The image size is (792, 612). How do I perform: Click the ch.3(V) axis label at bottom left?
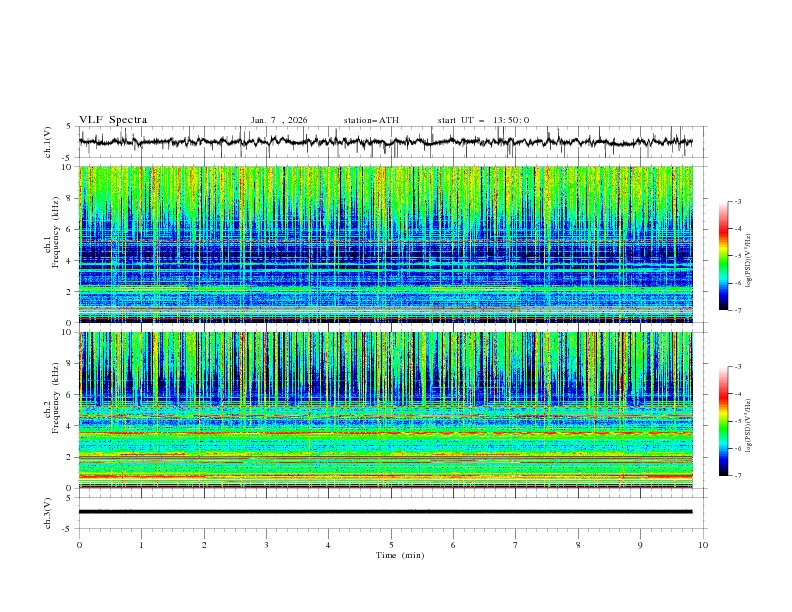tap(48, 512)
